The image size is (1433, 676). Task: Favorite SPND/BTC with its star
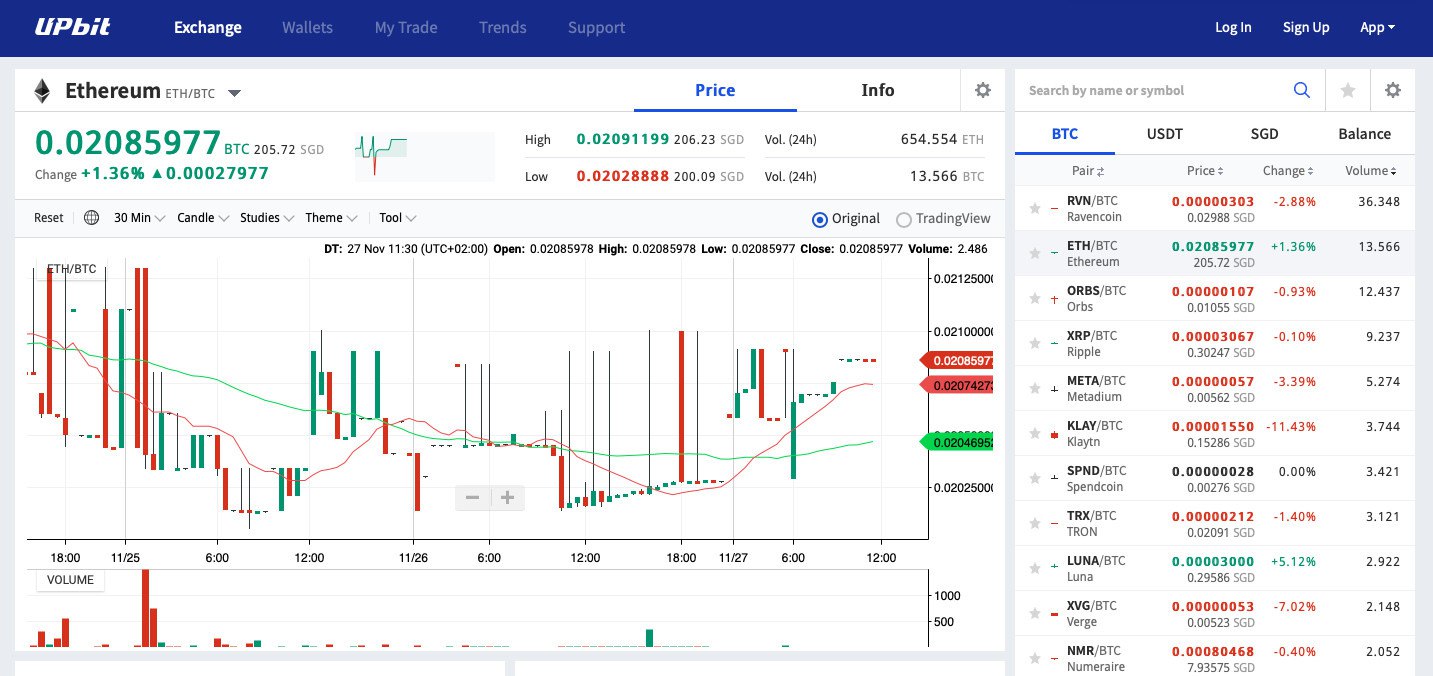(1035, 478)
